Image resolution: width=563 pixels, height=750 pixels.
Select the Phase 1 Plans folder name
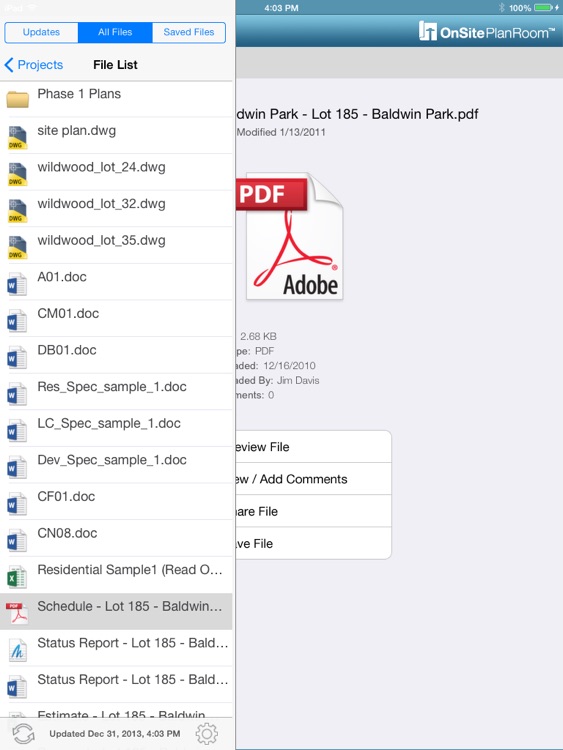click(79, 94)
